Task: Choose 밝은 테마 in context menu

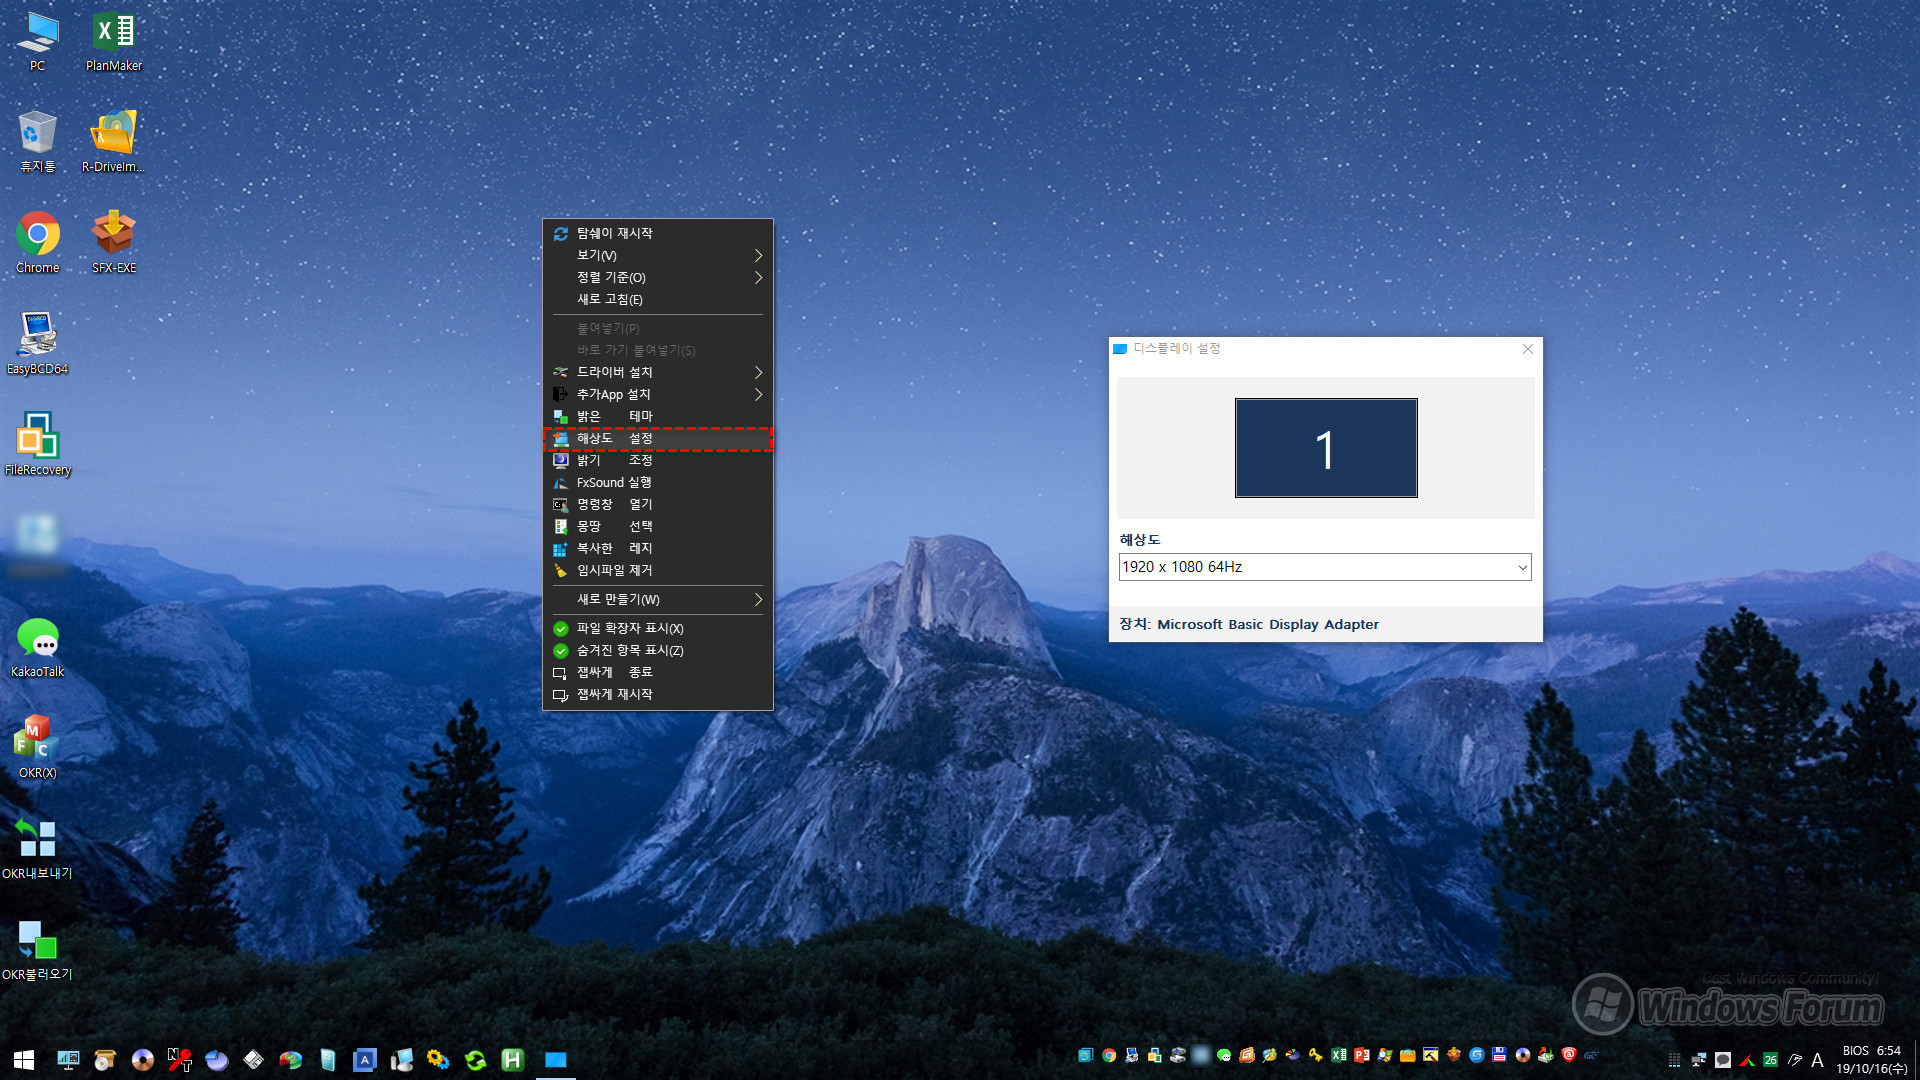Action: click(x=658, y=416)
